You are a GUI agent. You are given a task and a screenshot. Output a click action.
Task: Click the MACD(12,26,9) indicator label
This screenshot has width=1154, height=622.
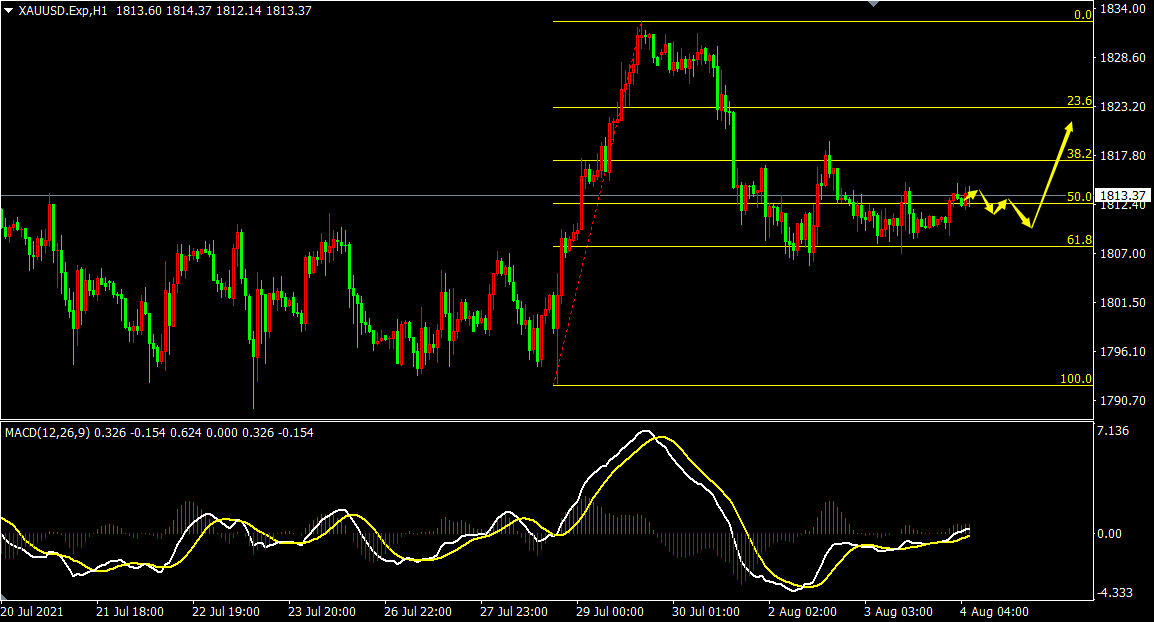point(48,433)
